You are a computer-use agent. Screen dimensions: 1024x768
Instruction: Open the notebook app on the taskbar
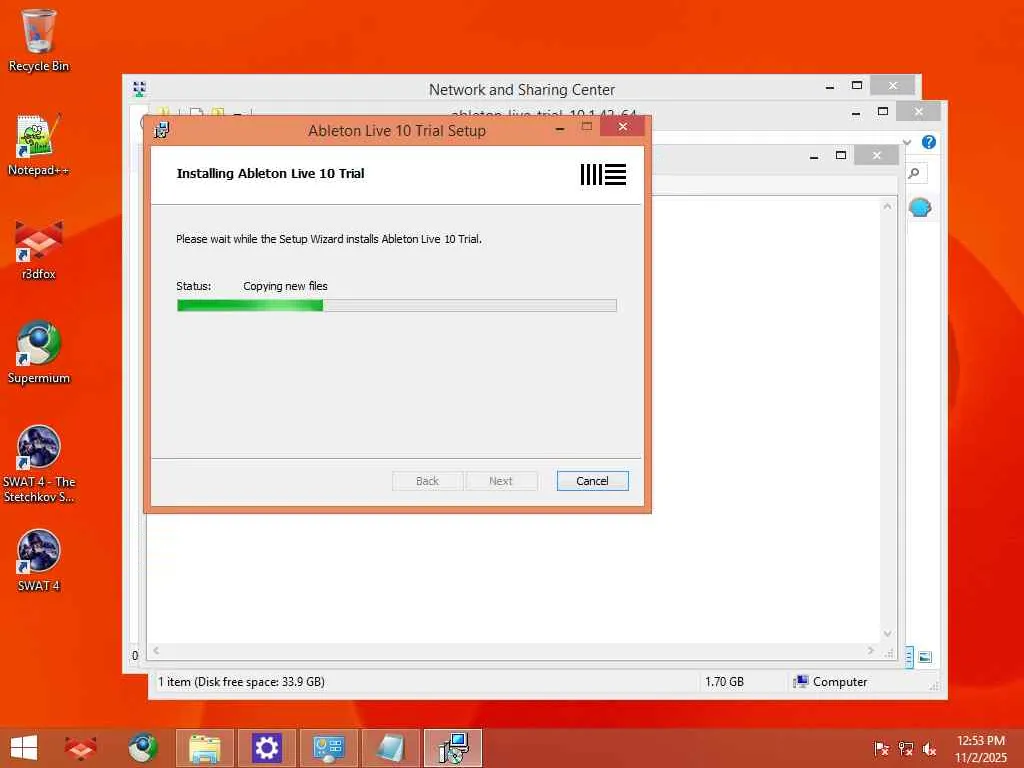pyautogui.click(x=391, y=748)
